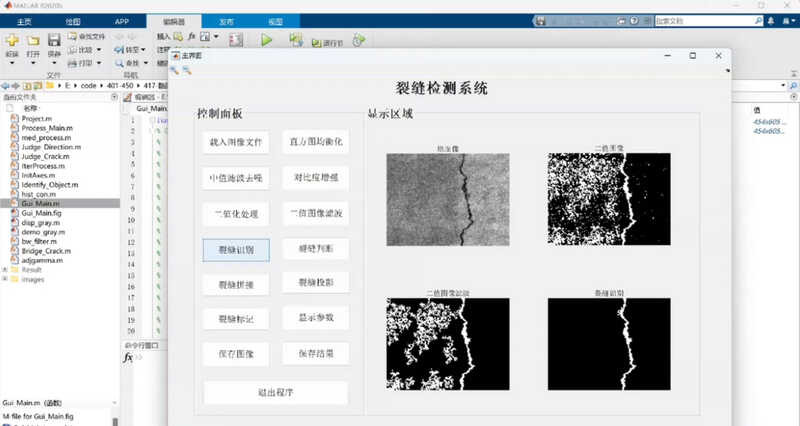Viewport: 800px width, 426px height.
Task: Switch to the 主页 ribbon tab
Action: [24, 20]
